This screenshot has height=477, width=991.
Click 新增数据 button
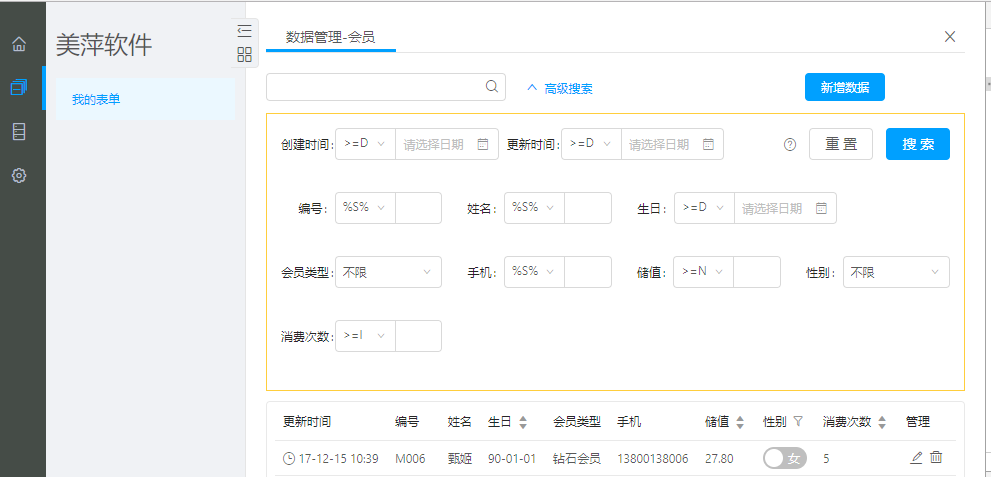pos(844,87)
